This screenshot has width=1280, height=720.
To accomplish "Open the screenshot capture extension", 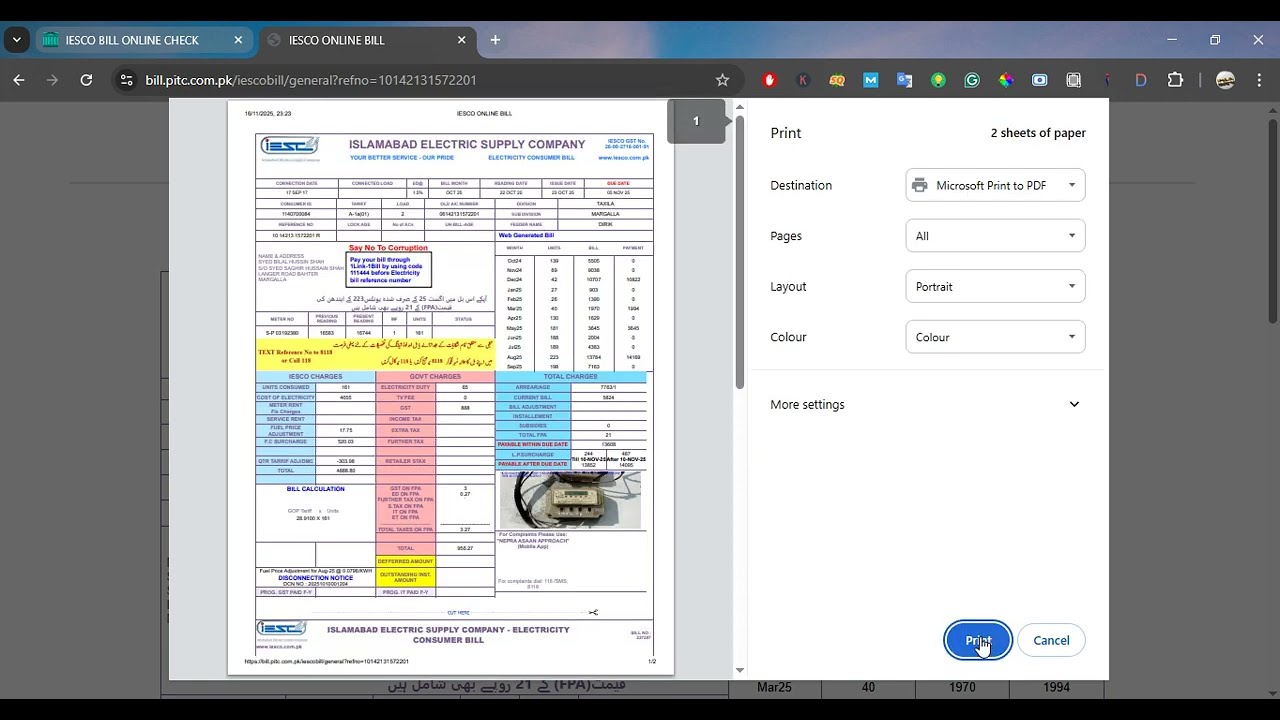I will point(1074,80).
